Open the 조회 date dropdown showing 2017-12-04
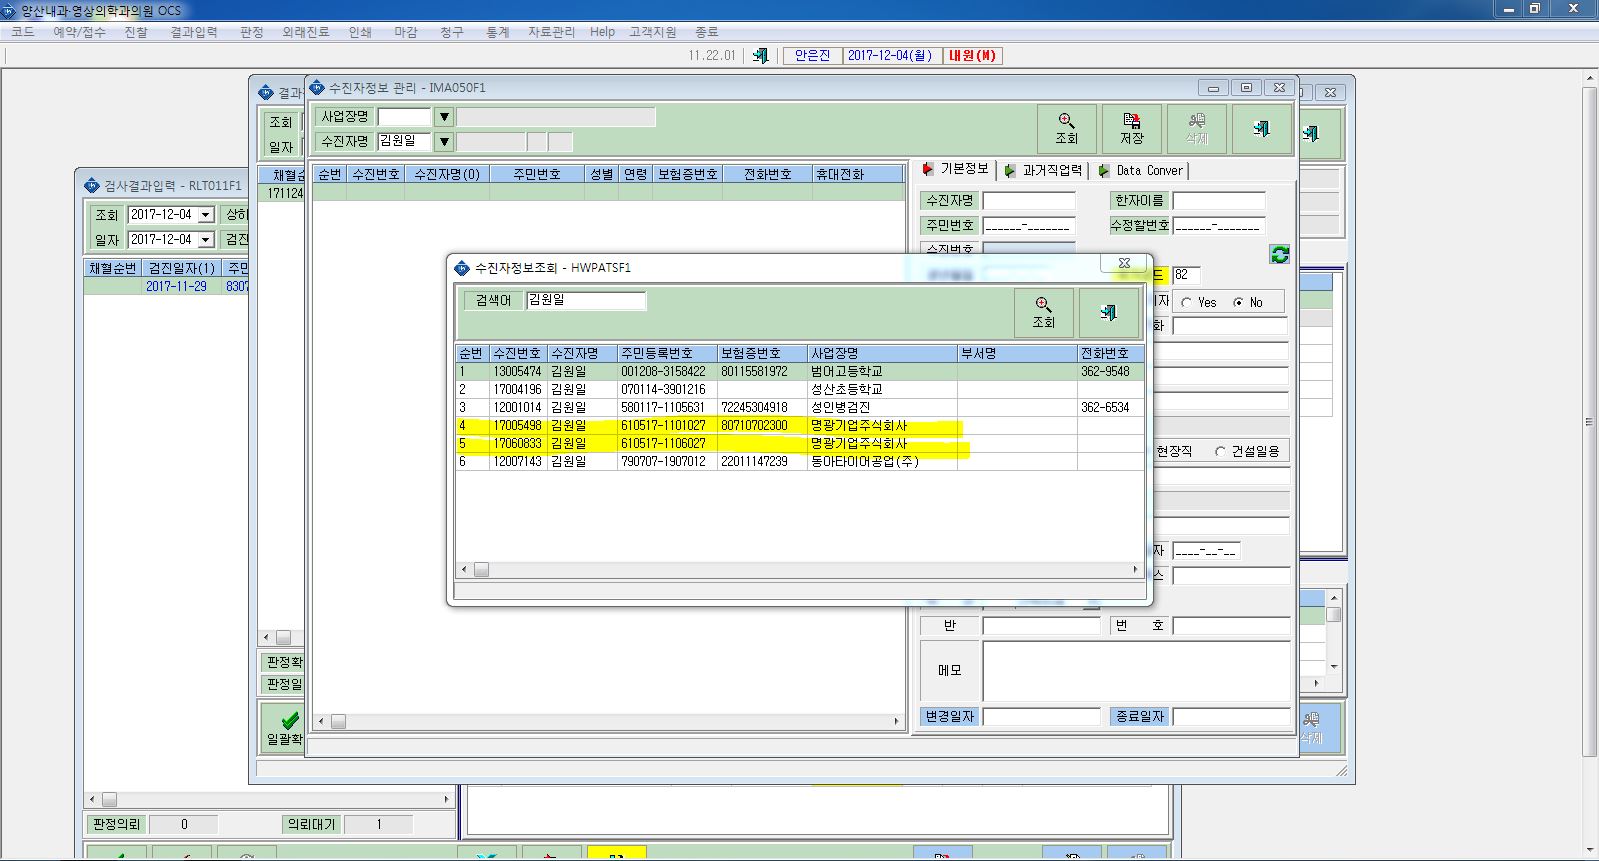The image size is (1599, 861). tap(206, 215)
